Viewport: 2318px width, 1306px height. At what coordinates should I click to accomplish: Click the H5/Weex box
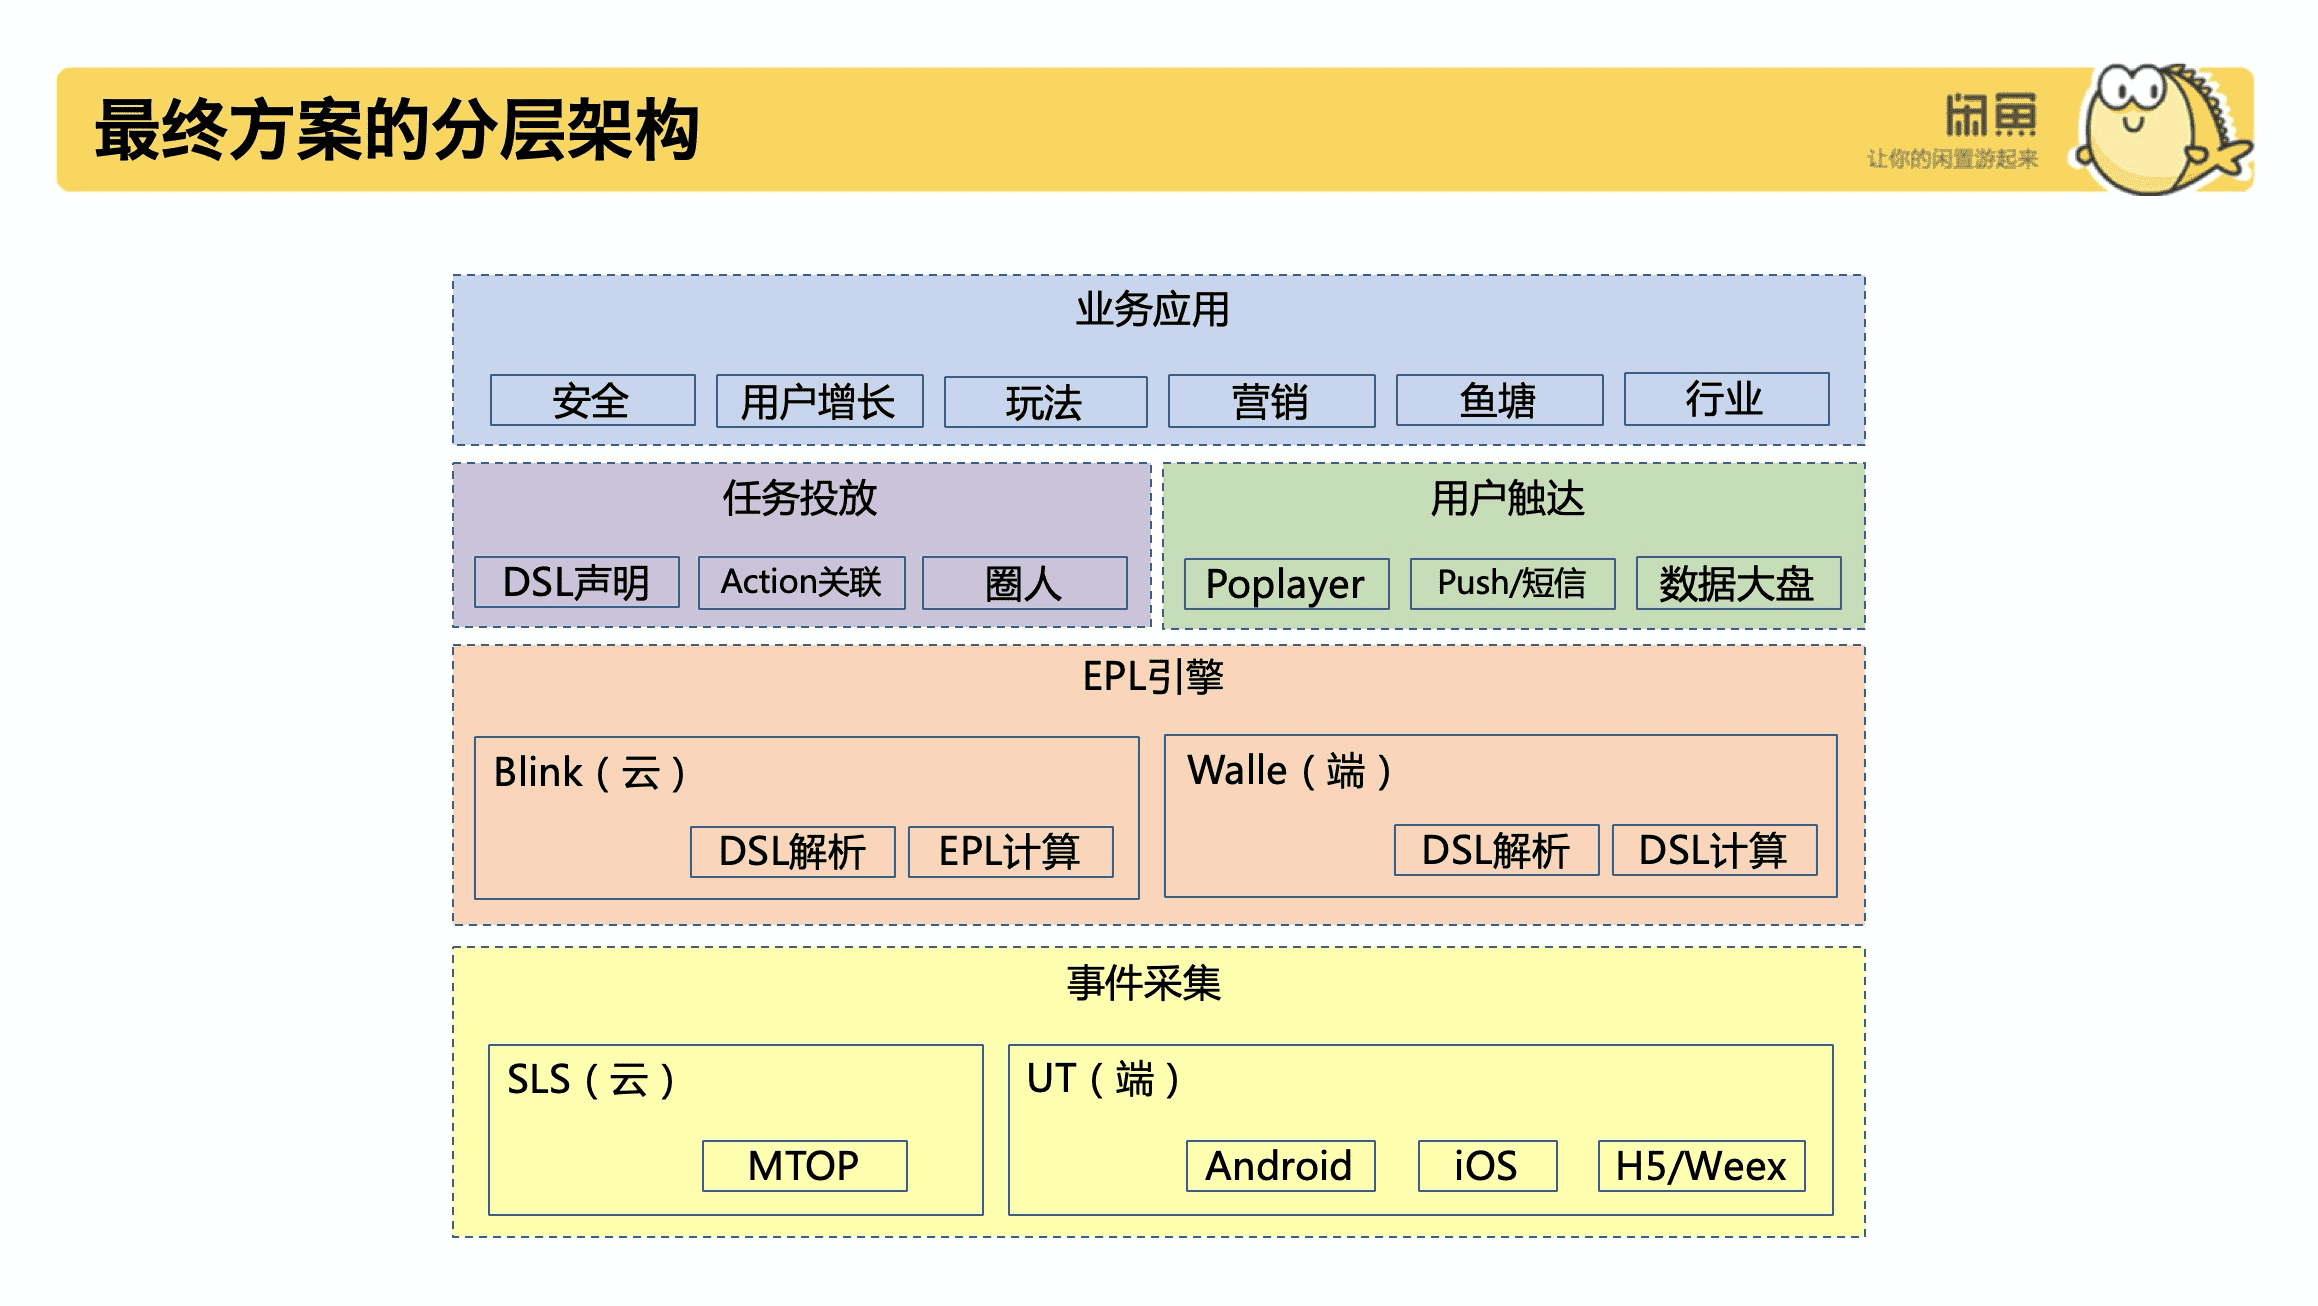(1701, 1166)
